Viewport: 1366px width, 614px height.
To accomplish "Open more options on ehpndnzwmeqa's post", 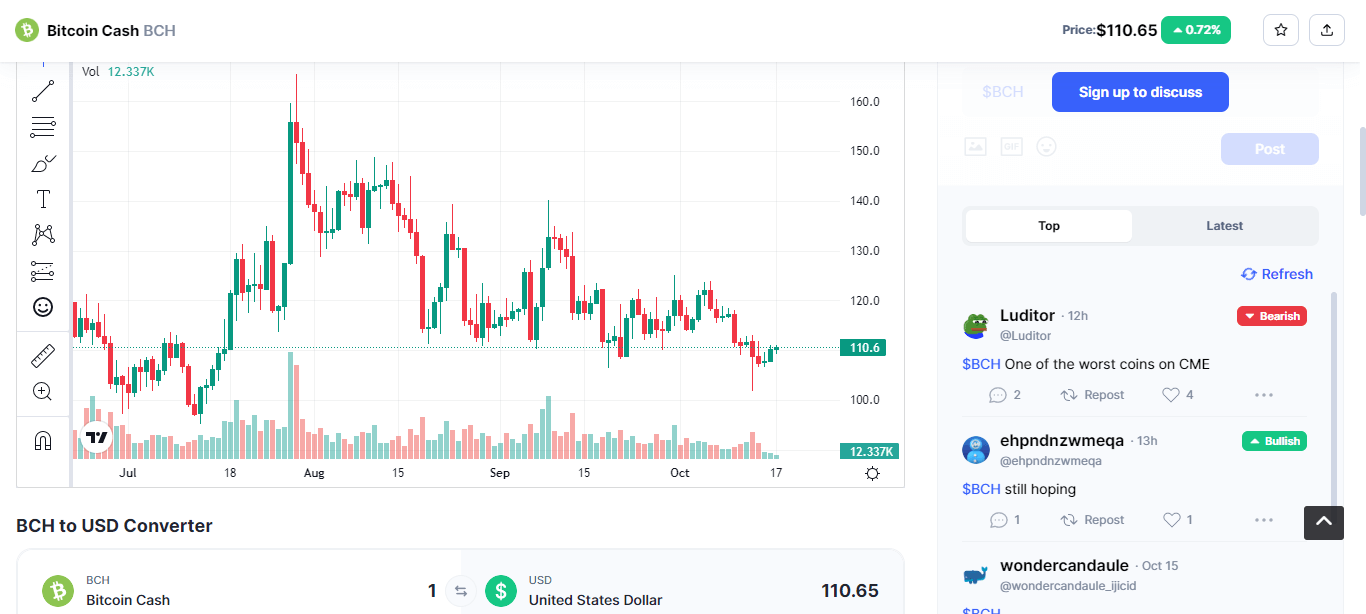I will tap(1264, 520).
